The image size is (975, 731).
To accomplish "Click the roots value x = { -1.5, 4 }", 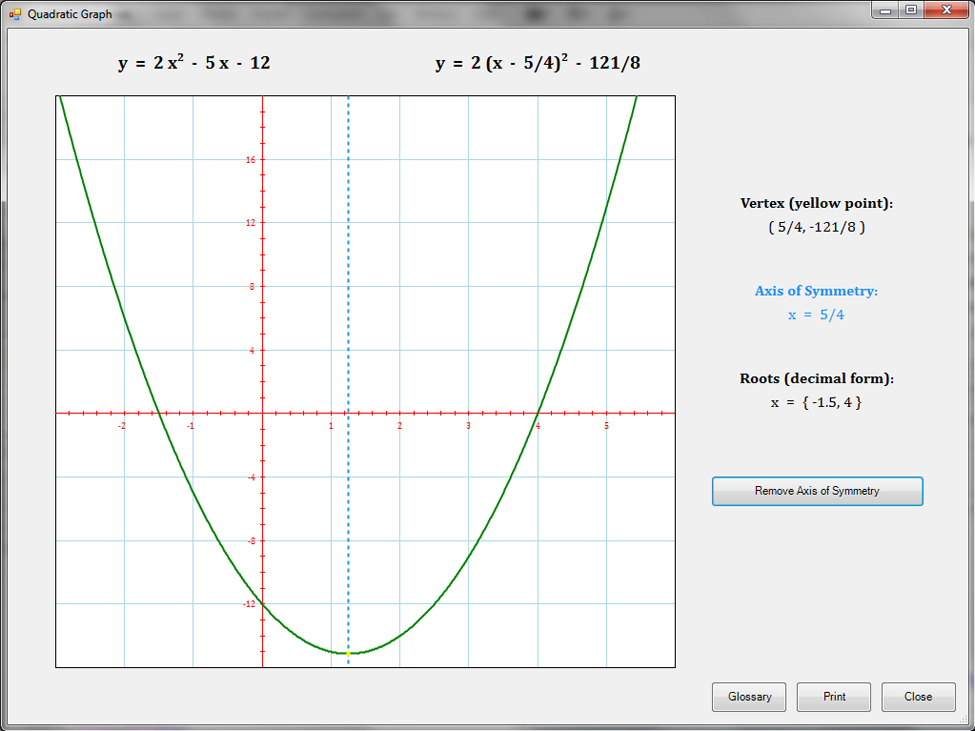I will click(816, 402).
